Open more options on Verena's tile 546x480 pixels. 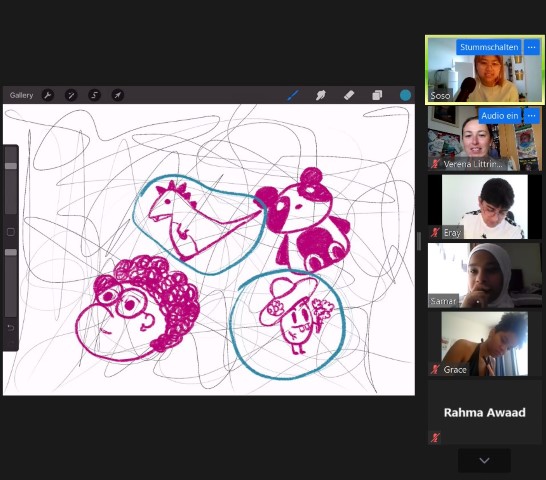(531, 116)
